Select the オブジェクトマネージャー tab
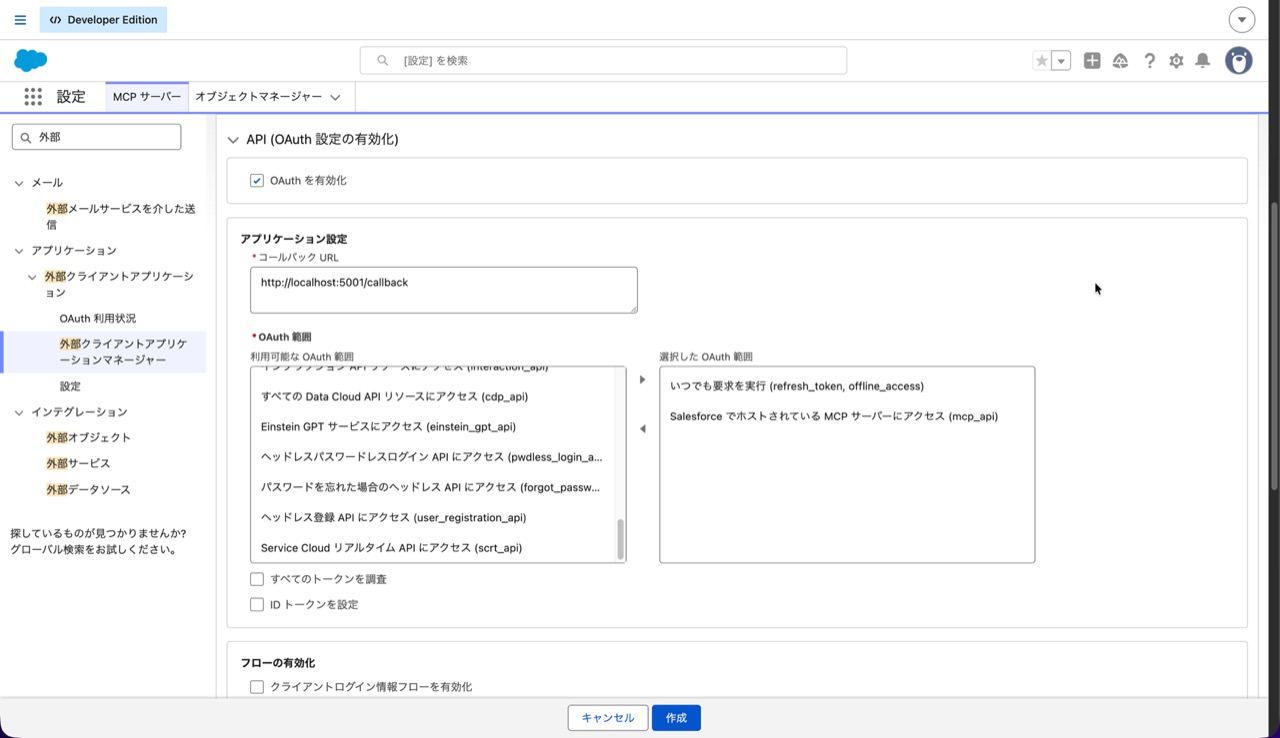Image resolution: width=1280 pixels, height=738 pixels. (x=258, y=97)
